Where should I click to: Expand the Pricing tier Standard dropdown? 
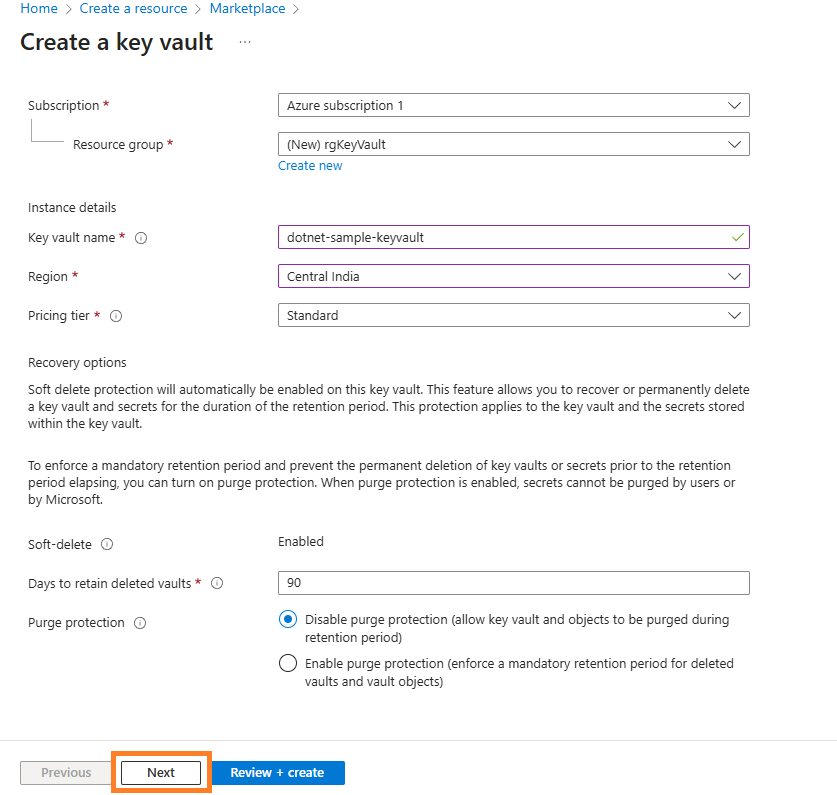click(513, 315)
